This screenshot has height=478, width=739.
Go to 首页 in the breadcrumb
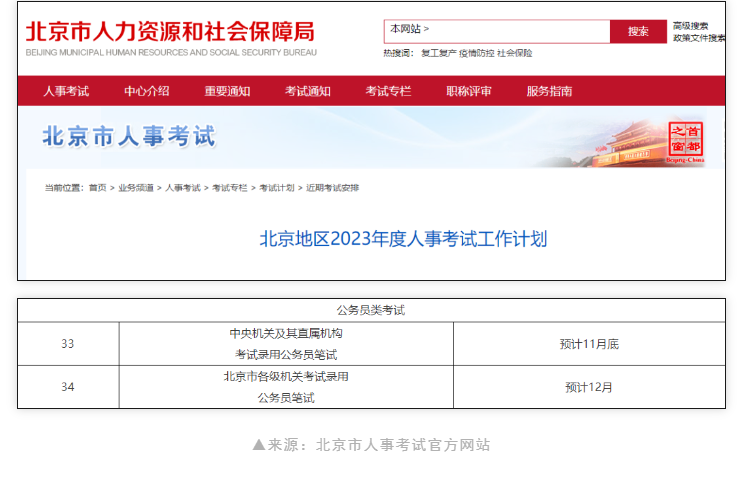coord(98,188)
